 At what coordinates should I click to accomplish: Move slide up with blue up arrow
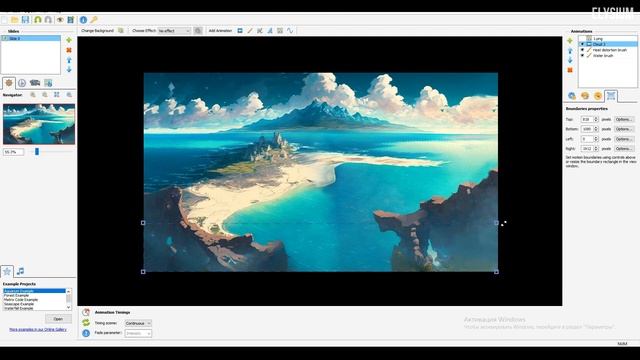pos(69,60)
